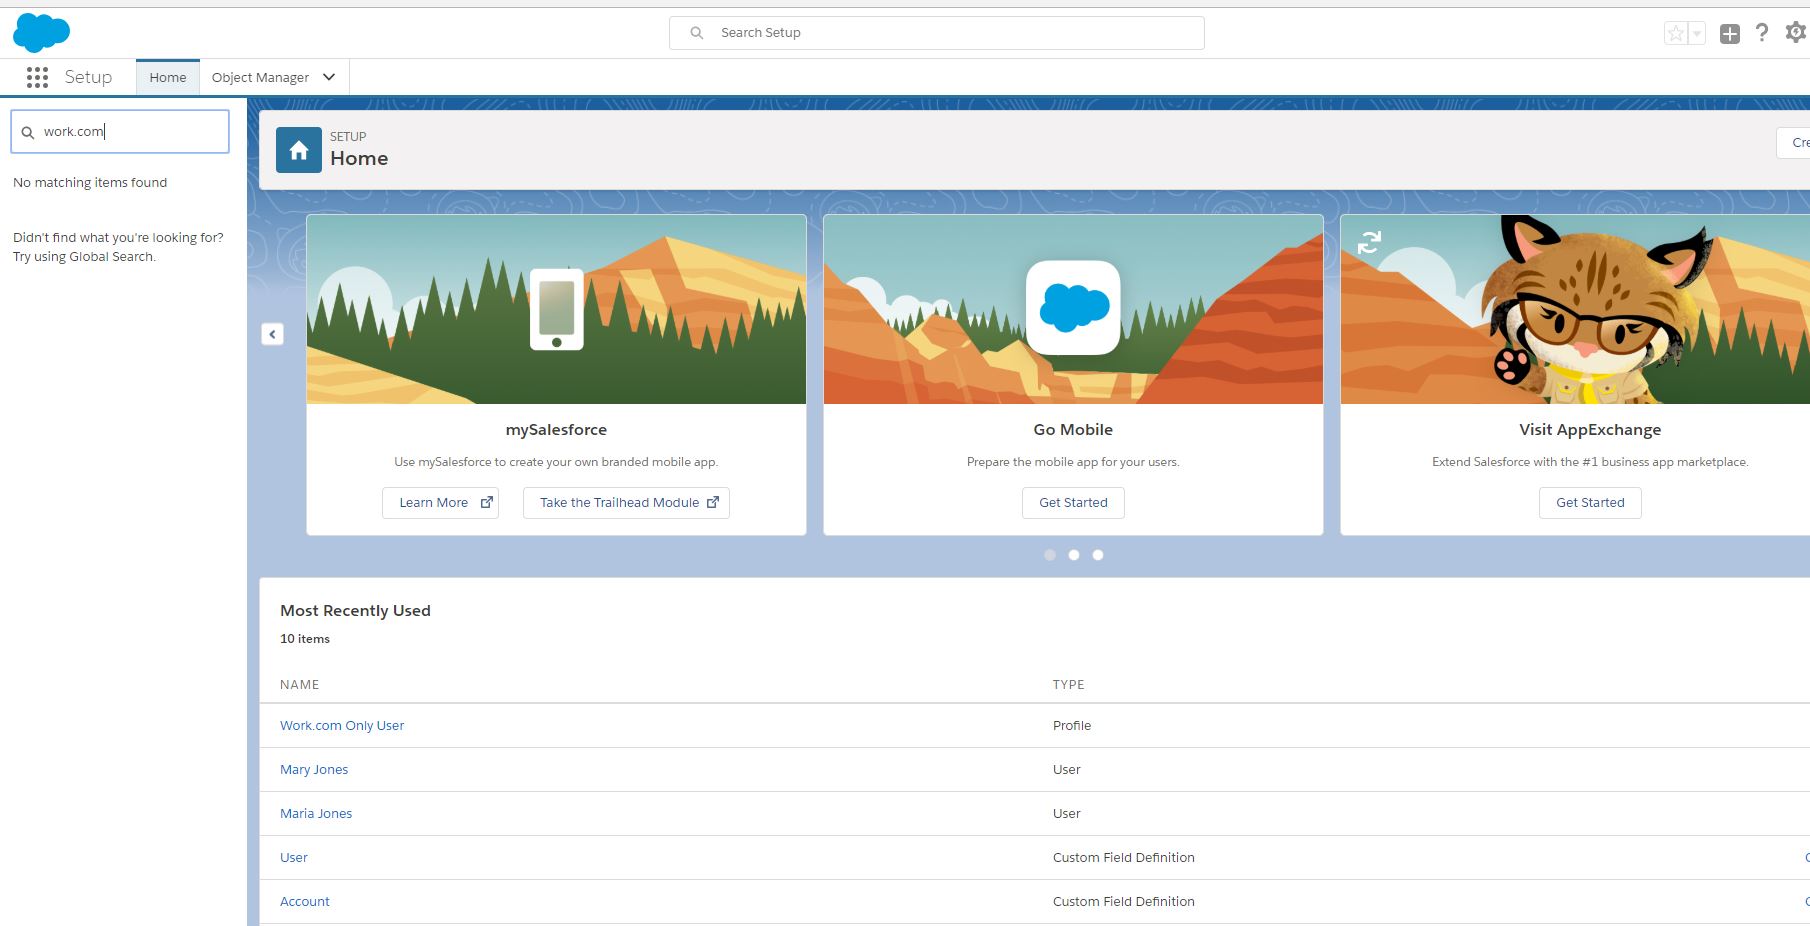
Task: Open the Help question mark icon
Action: [x=1762, y=33]
